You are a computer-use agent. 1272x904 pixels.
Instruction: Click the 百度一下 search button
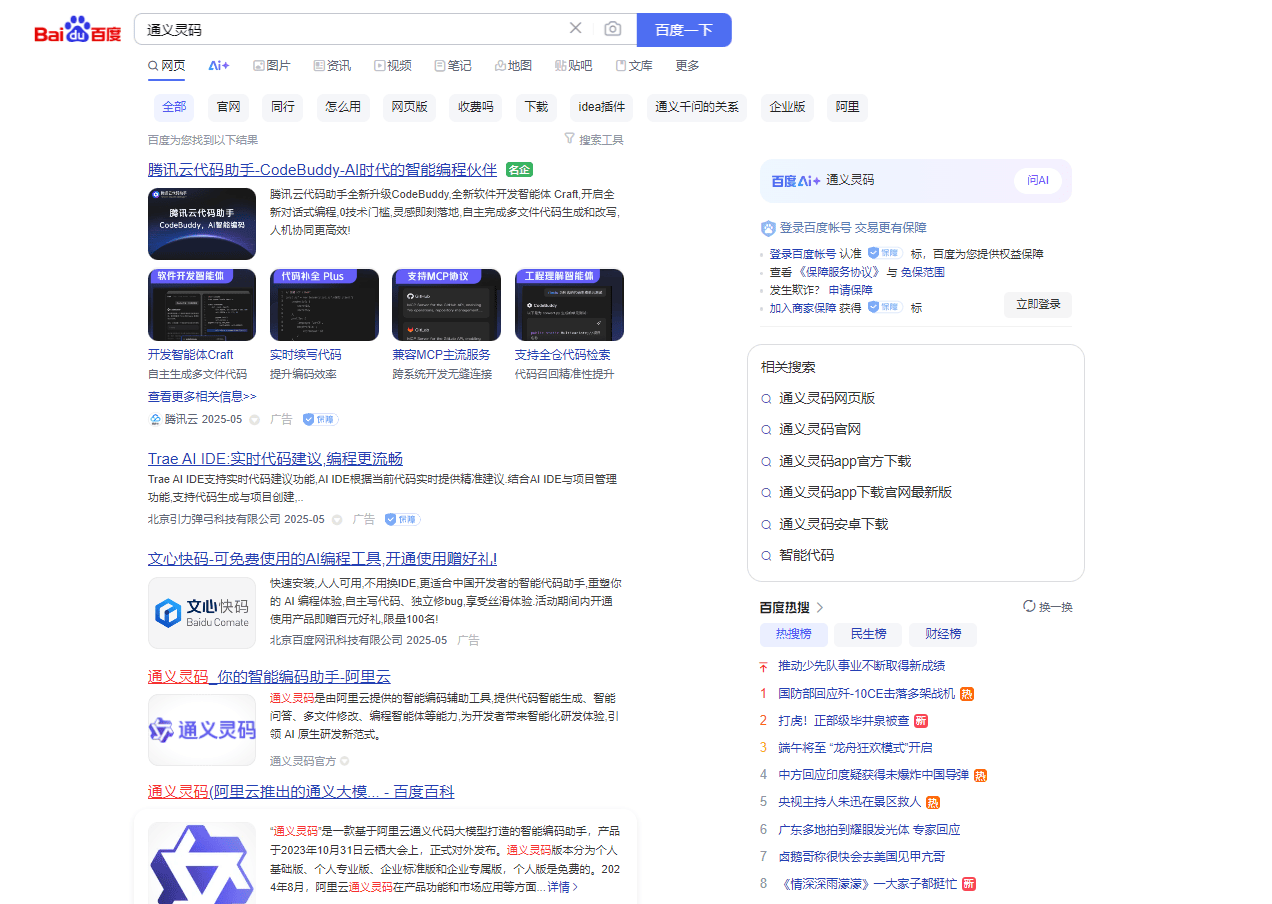(x=684, y=30)
